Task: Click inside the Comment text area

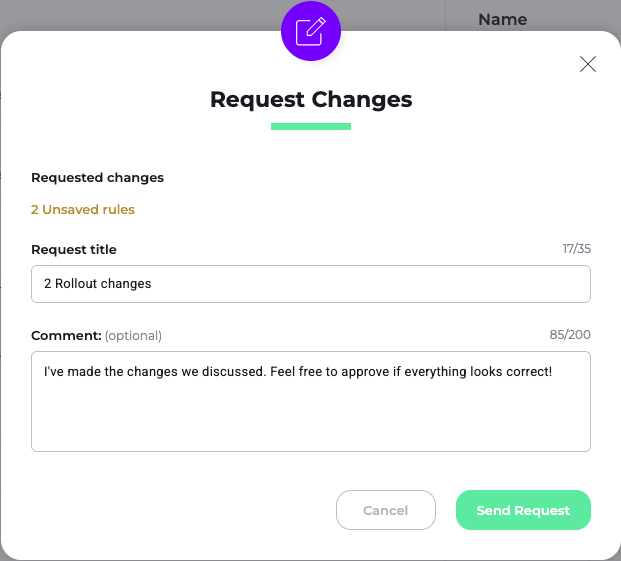Action: pyautogui.click(x=310, y=400)
